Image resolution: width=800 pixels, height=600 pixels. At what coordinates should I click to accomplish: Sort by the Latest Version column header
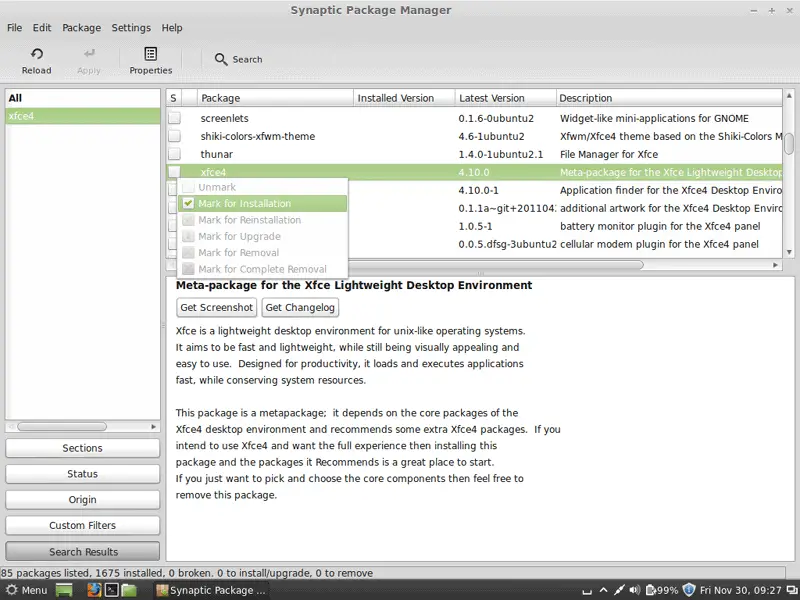tap(505, 98)
